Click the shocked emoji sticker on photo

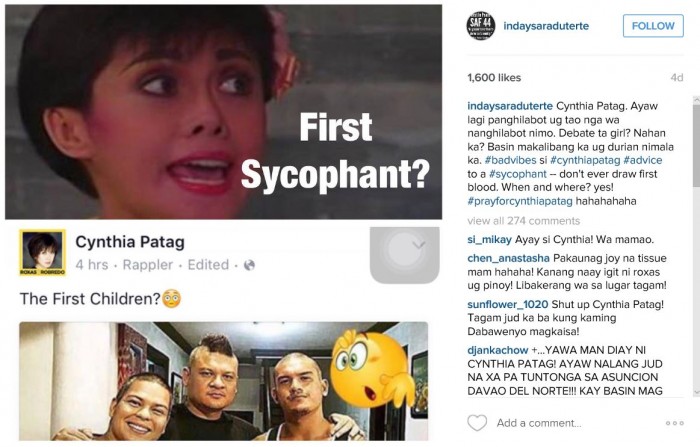[373, 367]
